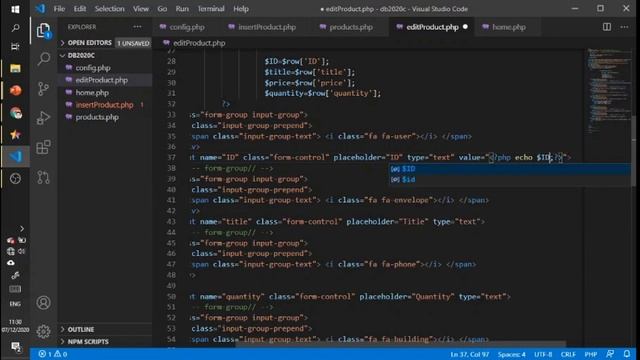Open Chrome from the taskbar
This screenshot has height=360, width=640.
(16, 113)
